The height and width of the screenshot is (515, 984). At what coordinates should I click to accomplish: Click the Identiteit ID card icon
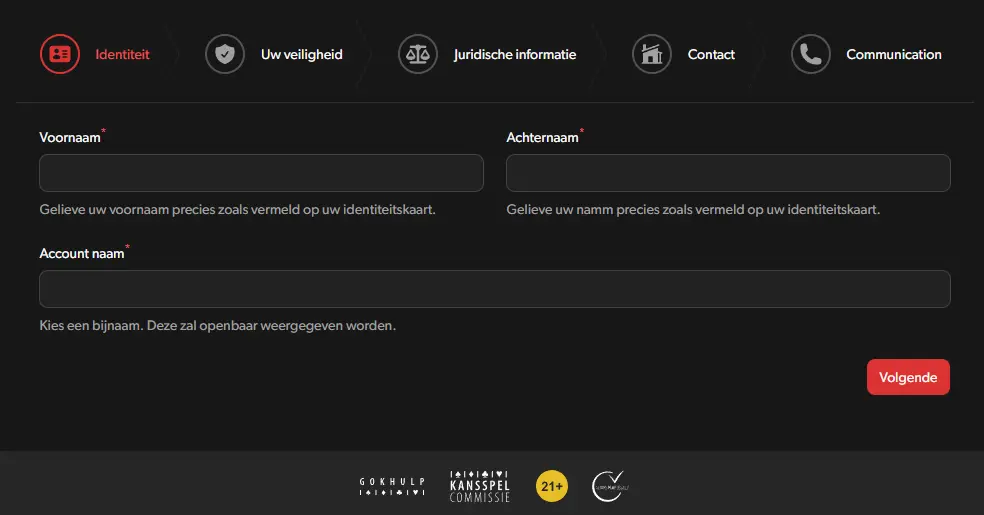[60, 54]
